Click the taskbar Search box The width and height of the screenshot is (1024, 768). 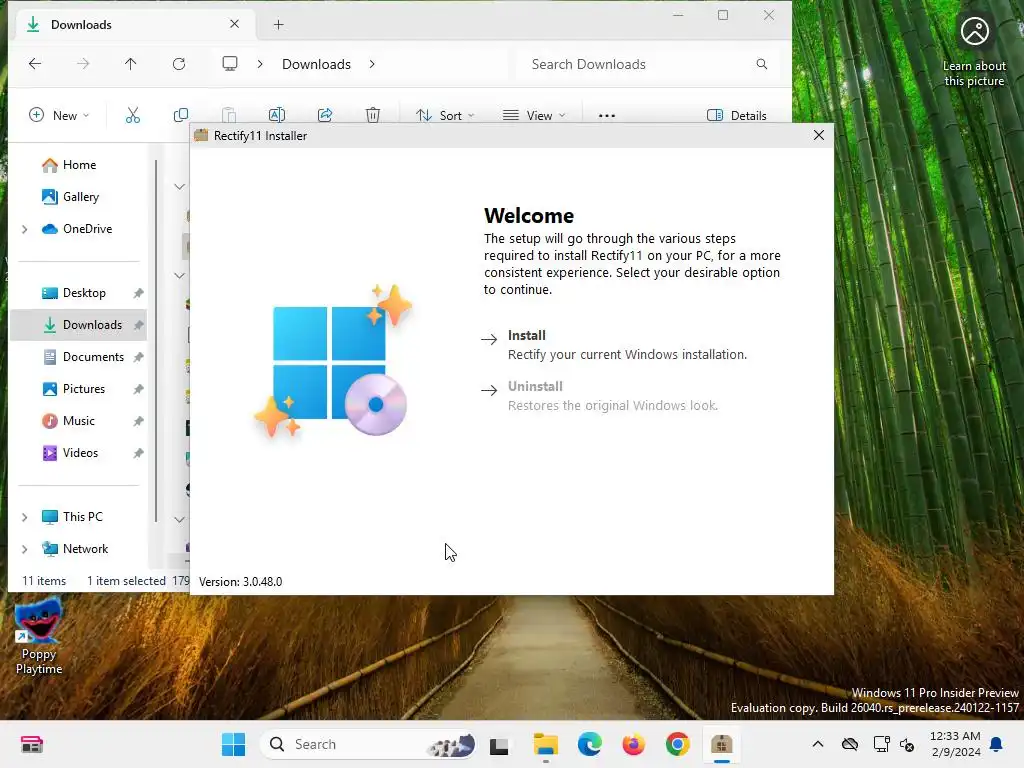click(x=369, y=744)
